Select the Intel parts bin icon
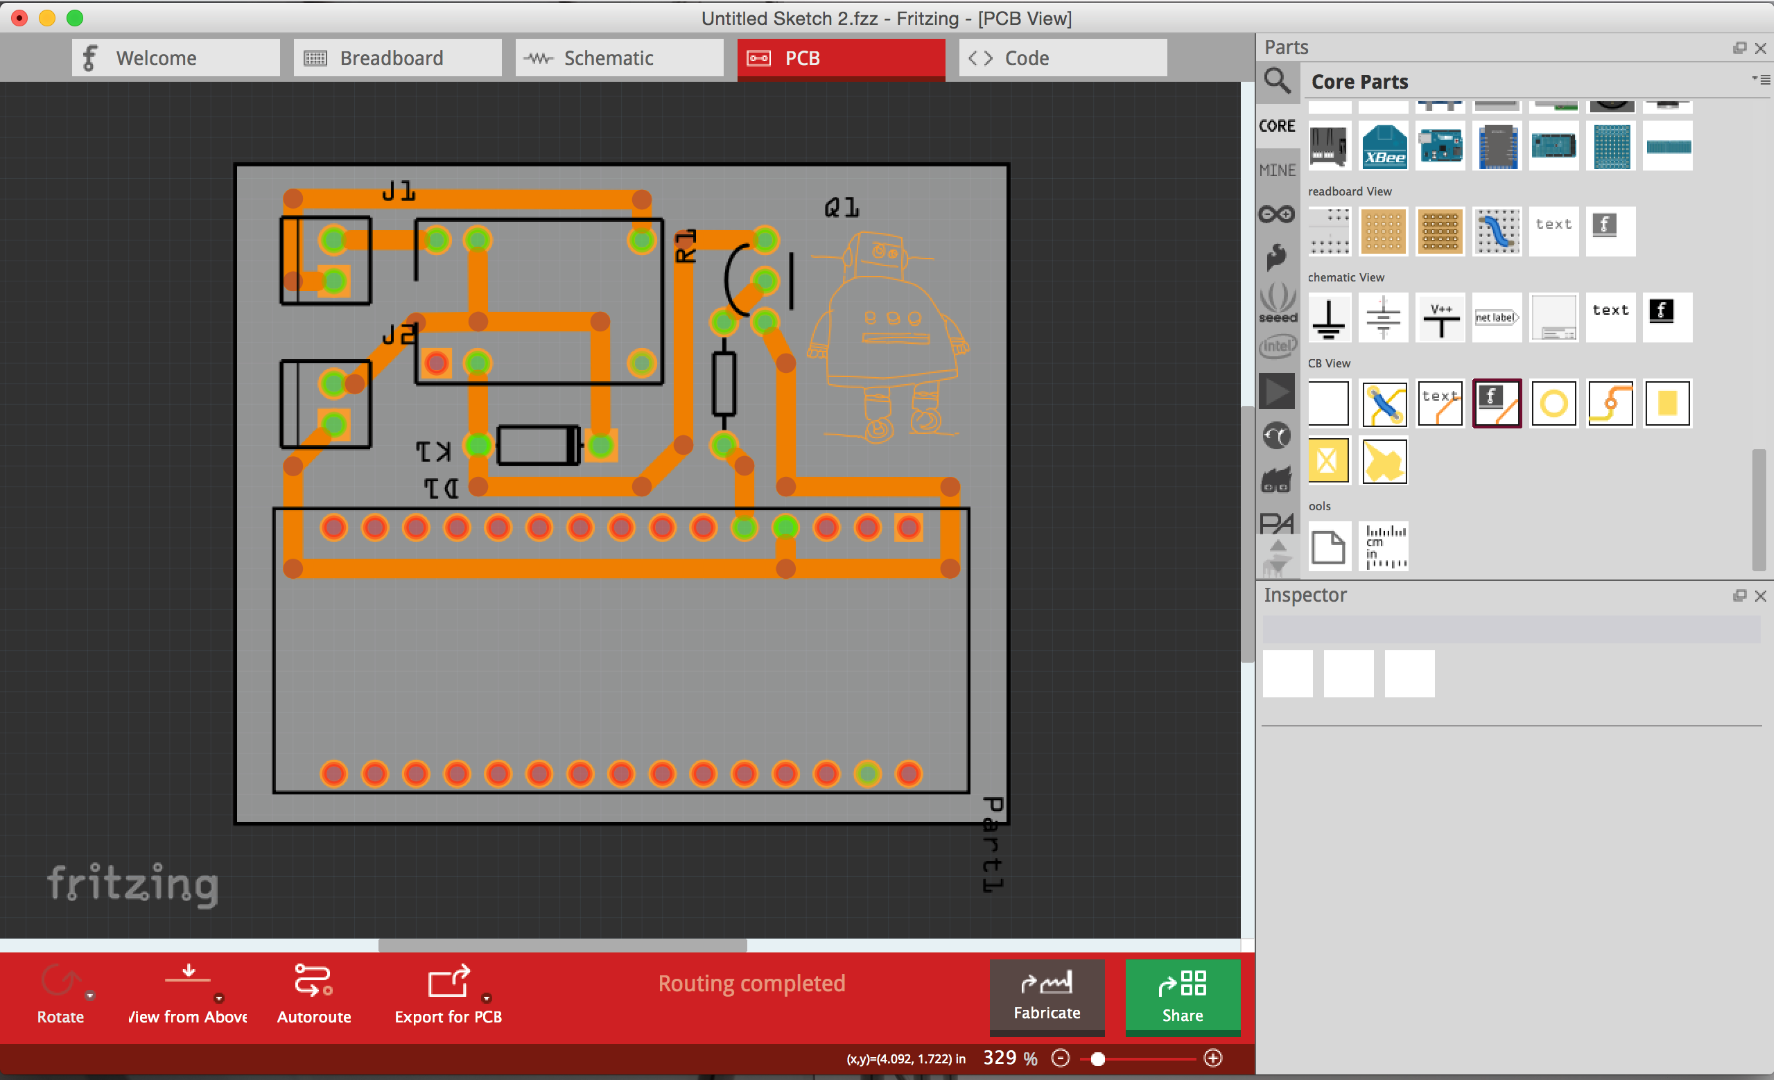The image size is (1774, 1080). coord(1277,346)
